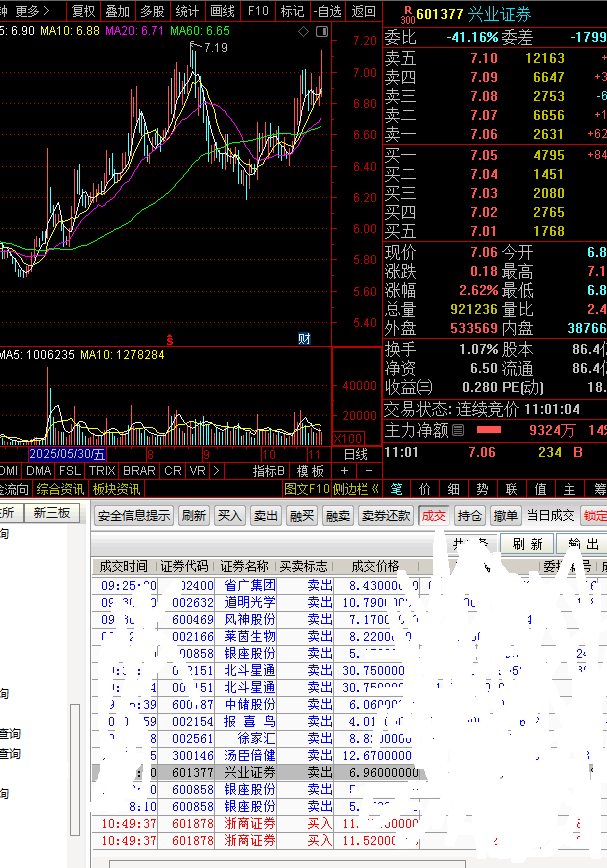Switch to 细 detail tab
607x868 pixels.
point(454,489)
